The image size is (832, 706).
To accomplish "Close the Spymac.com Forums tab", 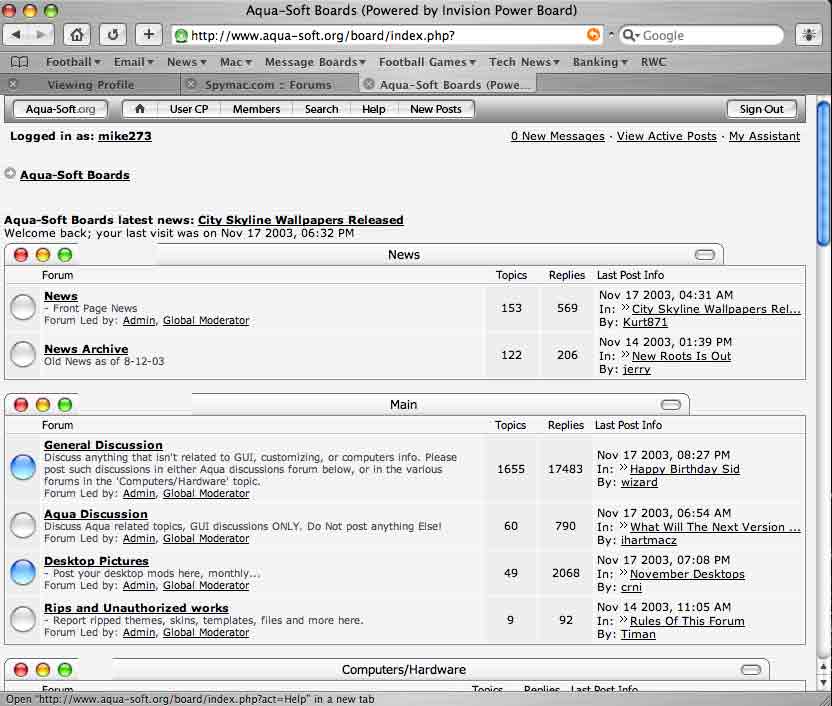I will (x=191, y=84).
